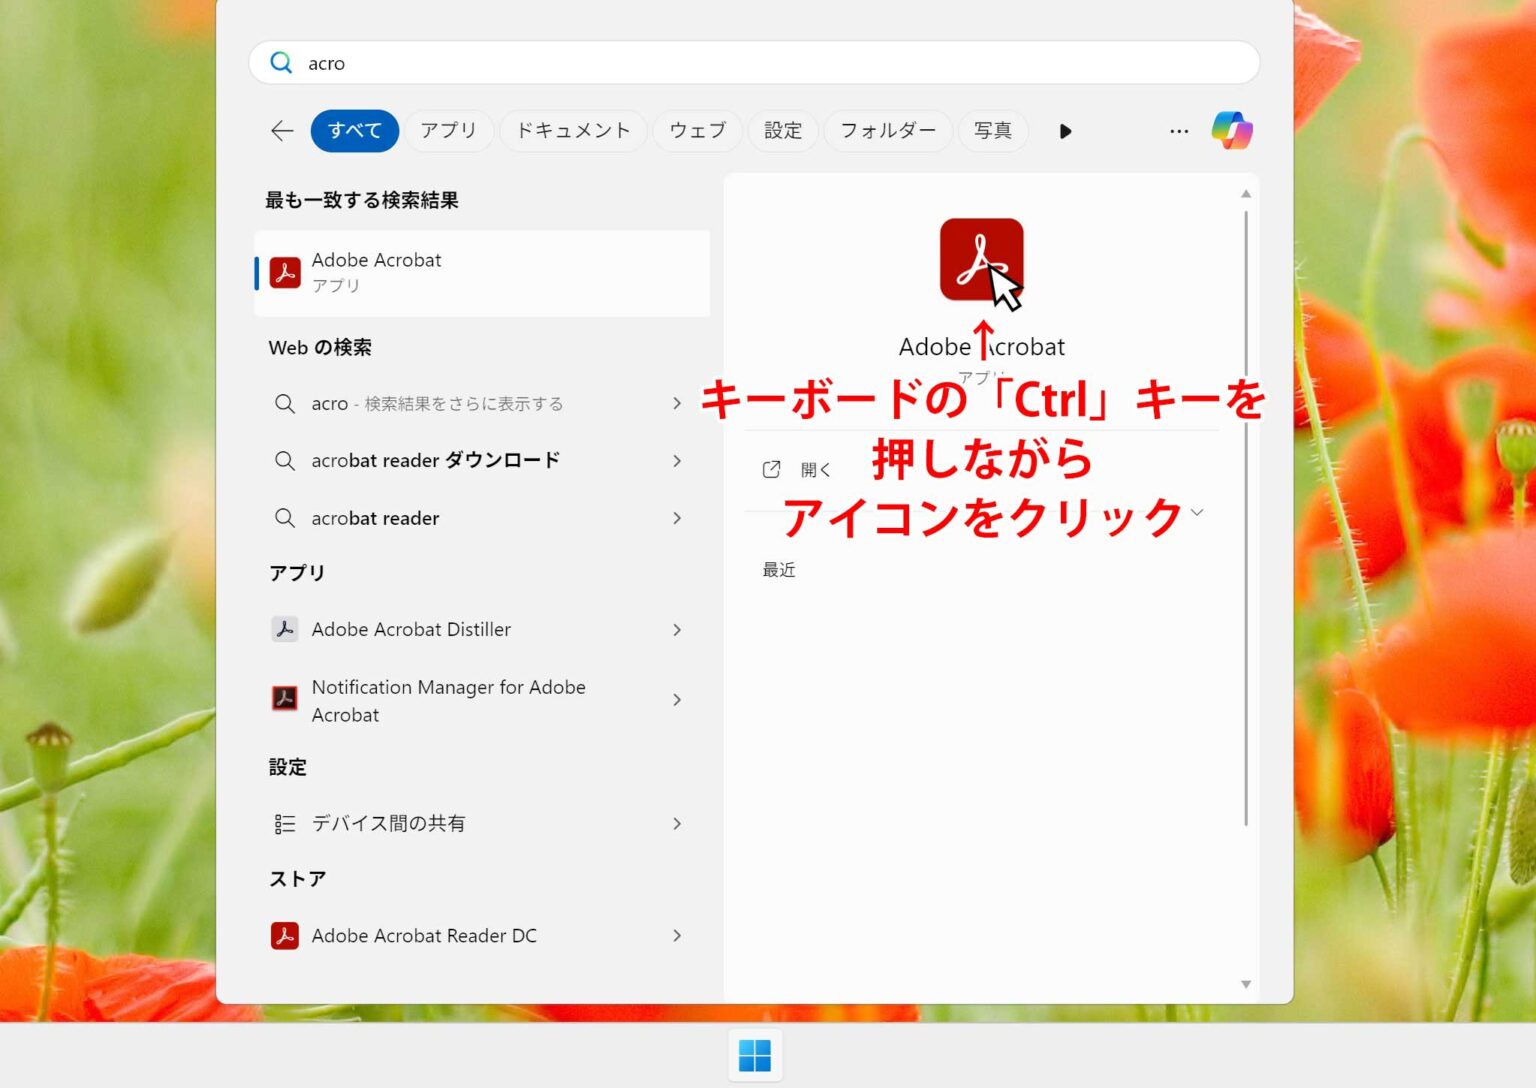Click the large Adobe Acrobat icon in preview pane

[980, 259]
